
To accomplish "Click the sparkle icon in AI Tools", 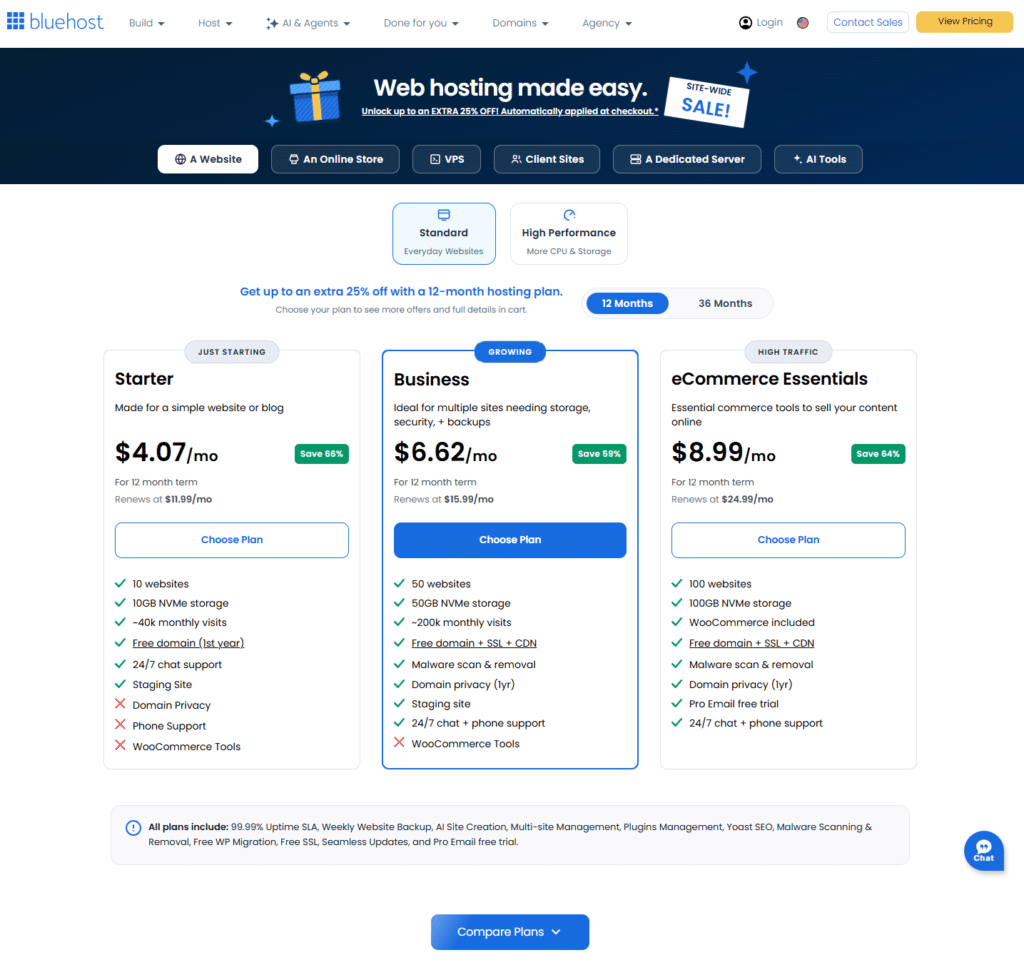I will click(x=797, y=159).
